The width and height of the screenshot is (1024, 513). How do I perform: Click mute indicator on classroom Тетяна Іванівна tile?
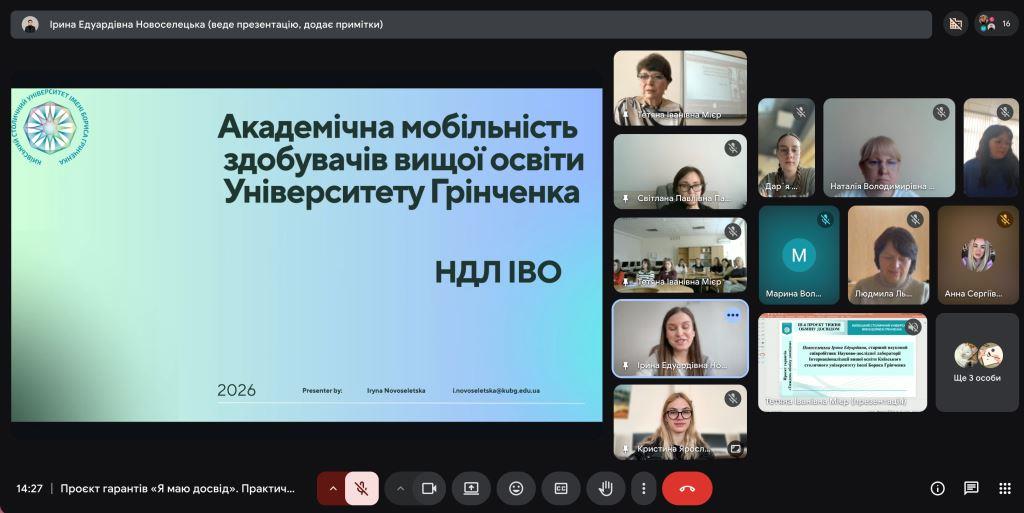[x=733, y=231]
